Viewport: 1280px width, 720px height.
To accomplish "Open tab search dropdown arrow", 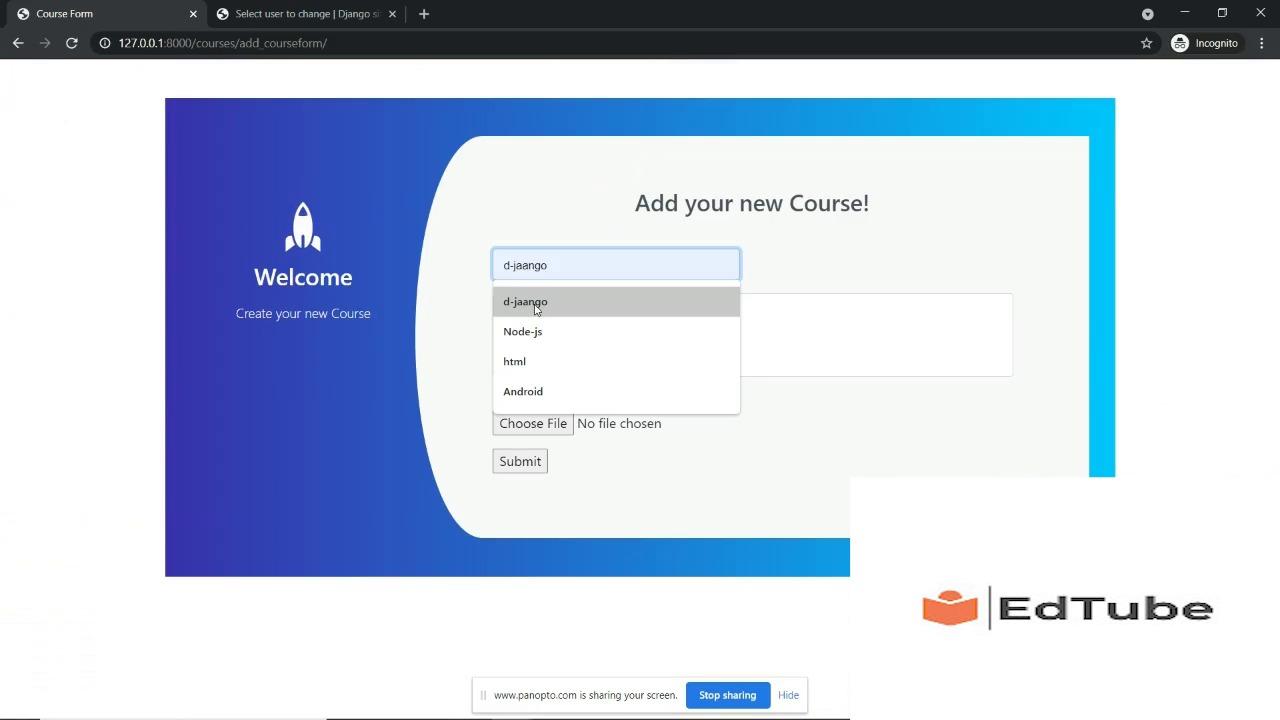I will coord(1147,14).
